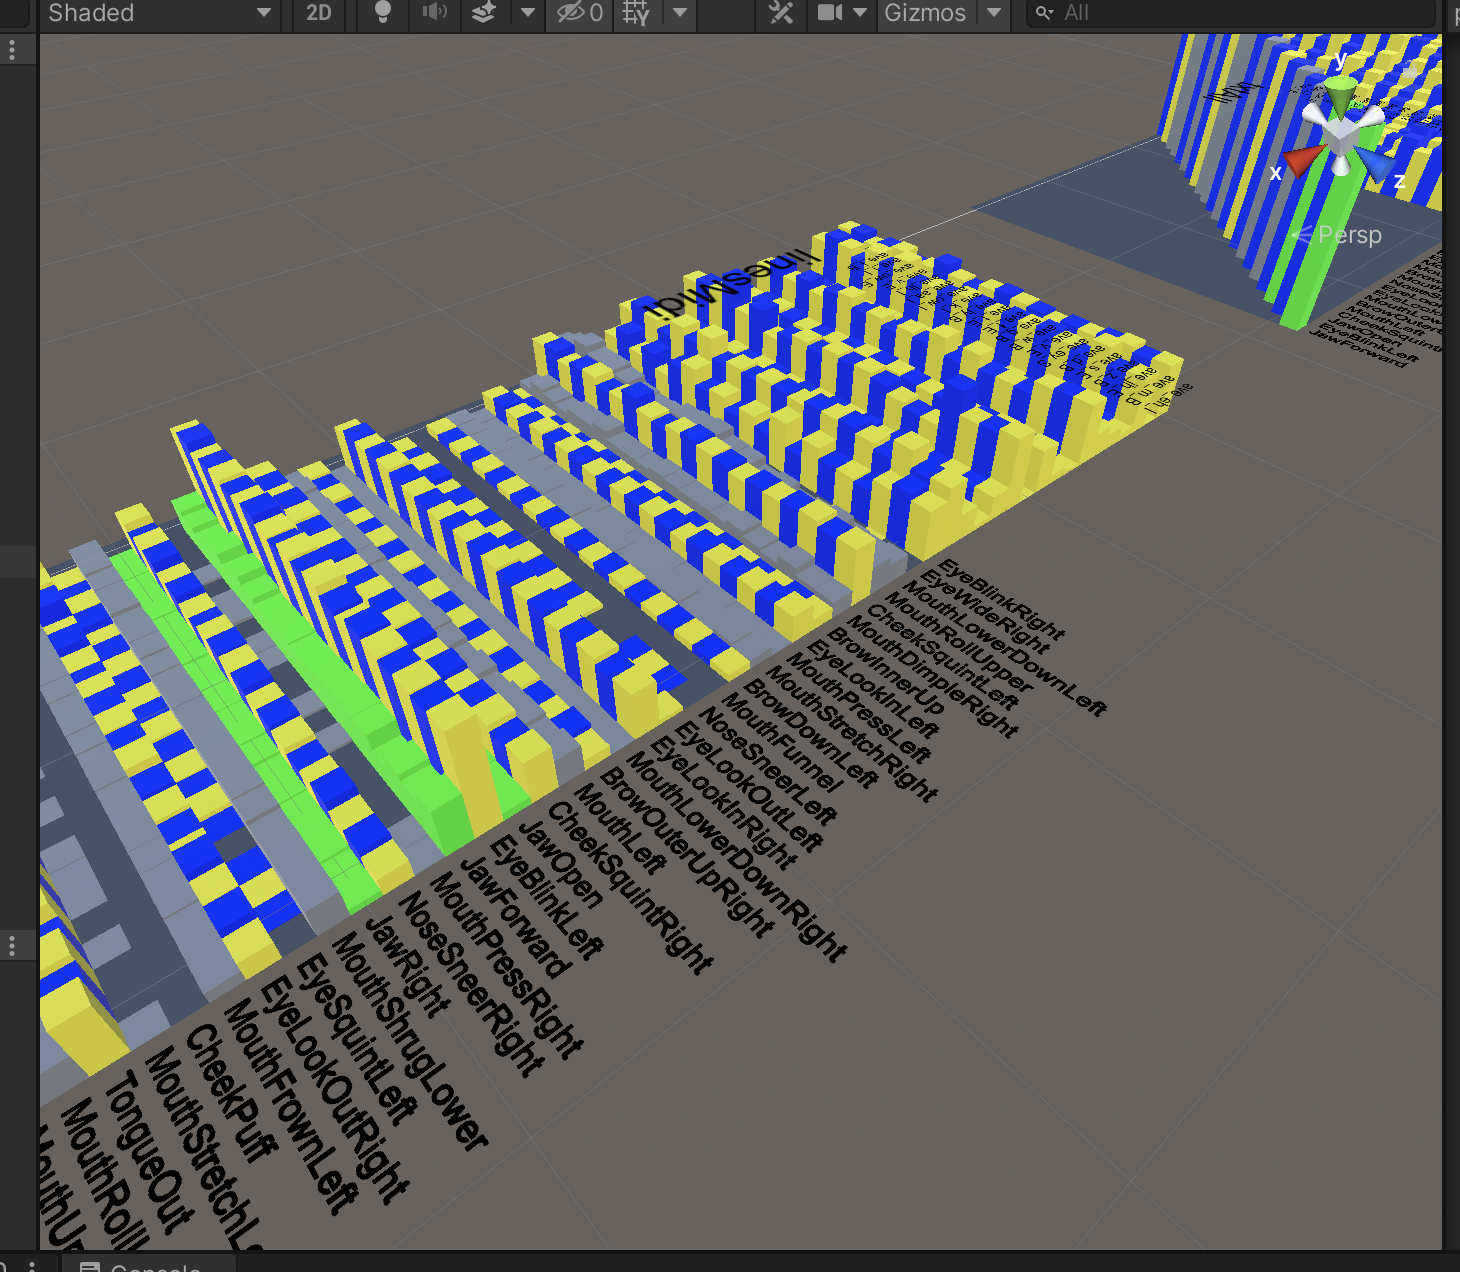1460x1272 pixels.
Task: Click the Gizmos button
Action: pos(925,13)
